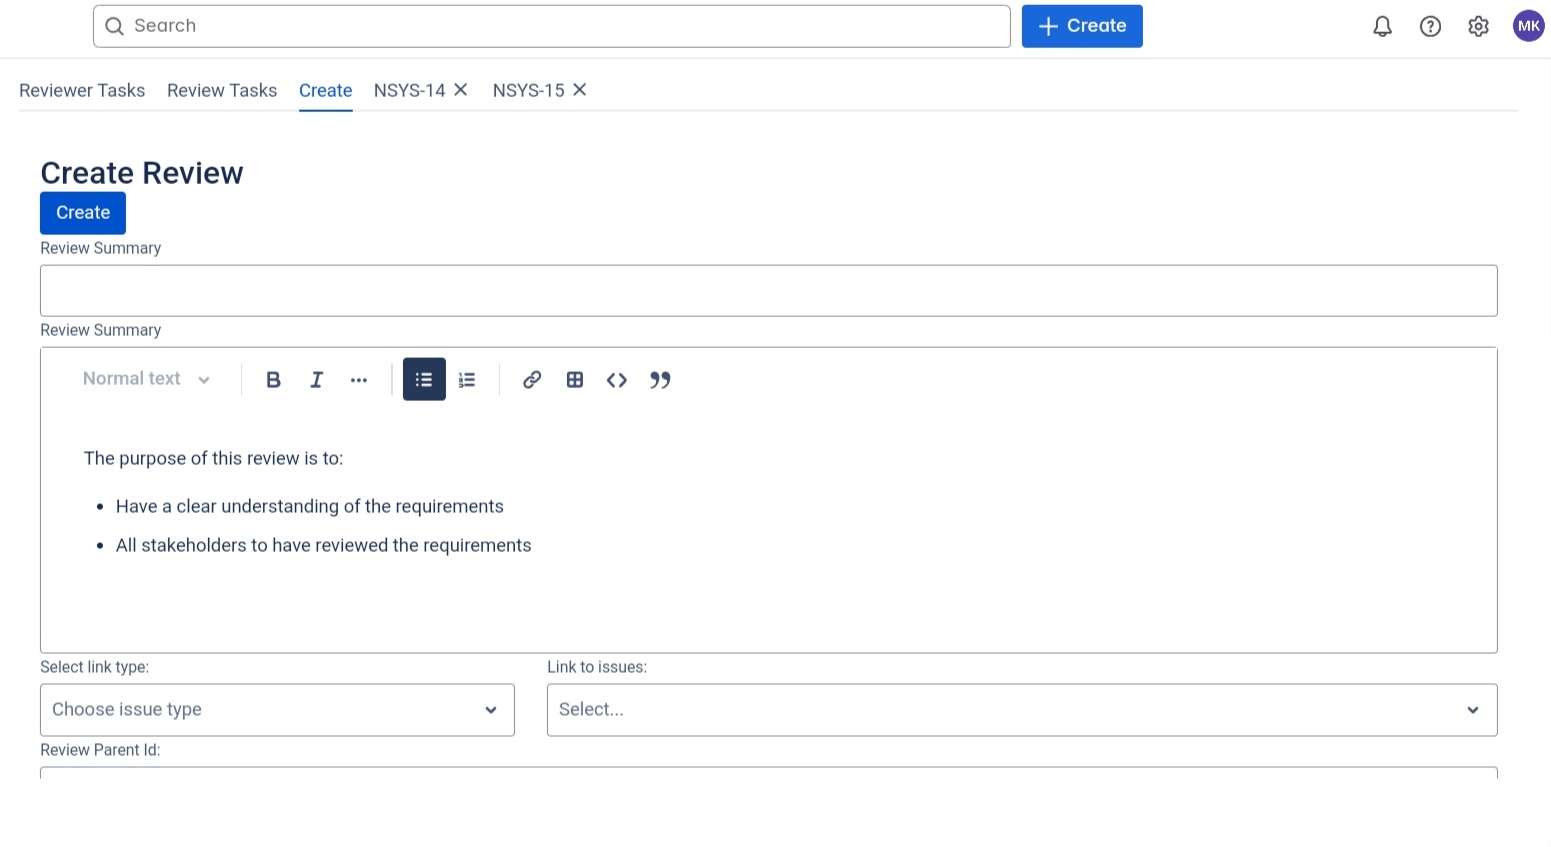Viewport: 1551px width, 847px height.
Task: Open the help question mark menu
Action: click(x=1430, y=27)
